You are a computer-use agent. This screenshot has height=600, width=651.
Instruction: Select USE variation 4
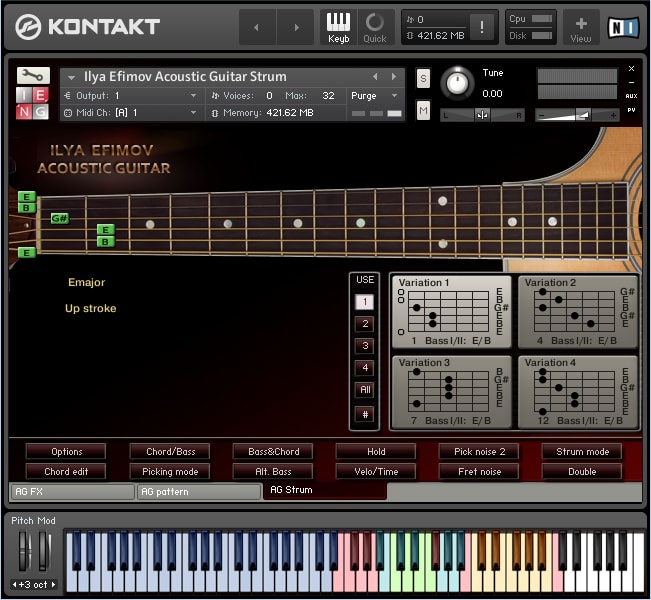[365, 367]
